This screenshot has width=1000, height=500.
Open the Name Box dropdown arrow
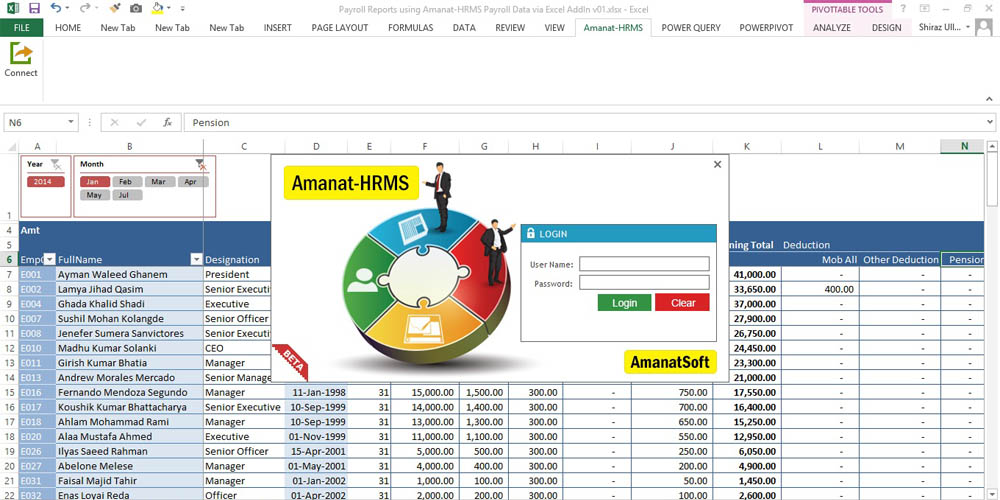[70, 122]
